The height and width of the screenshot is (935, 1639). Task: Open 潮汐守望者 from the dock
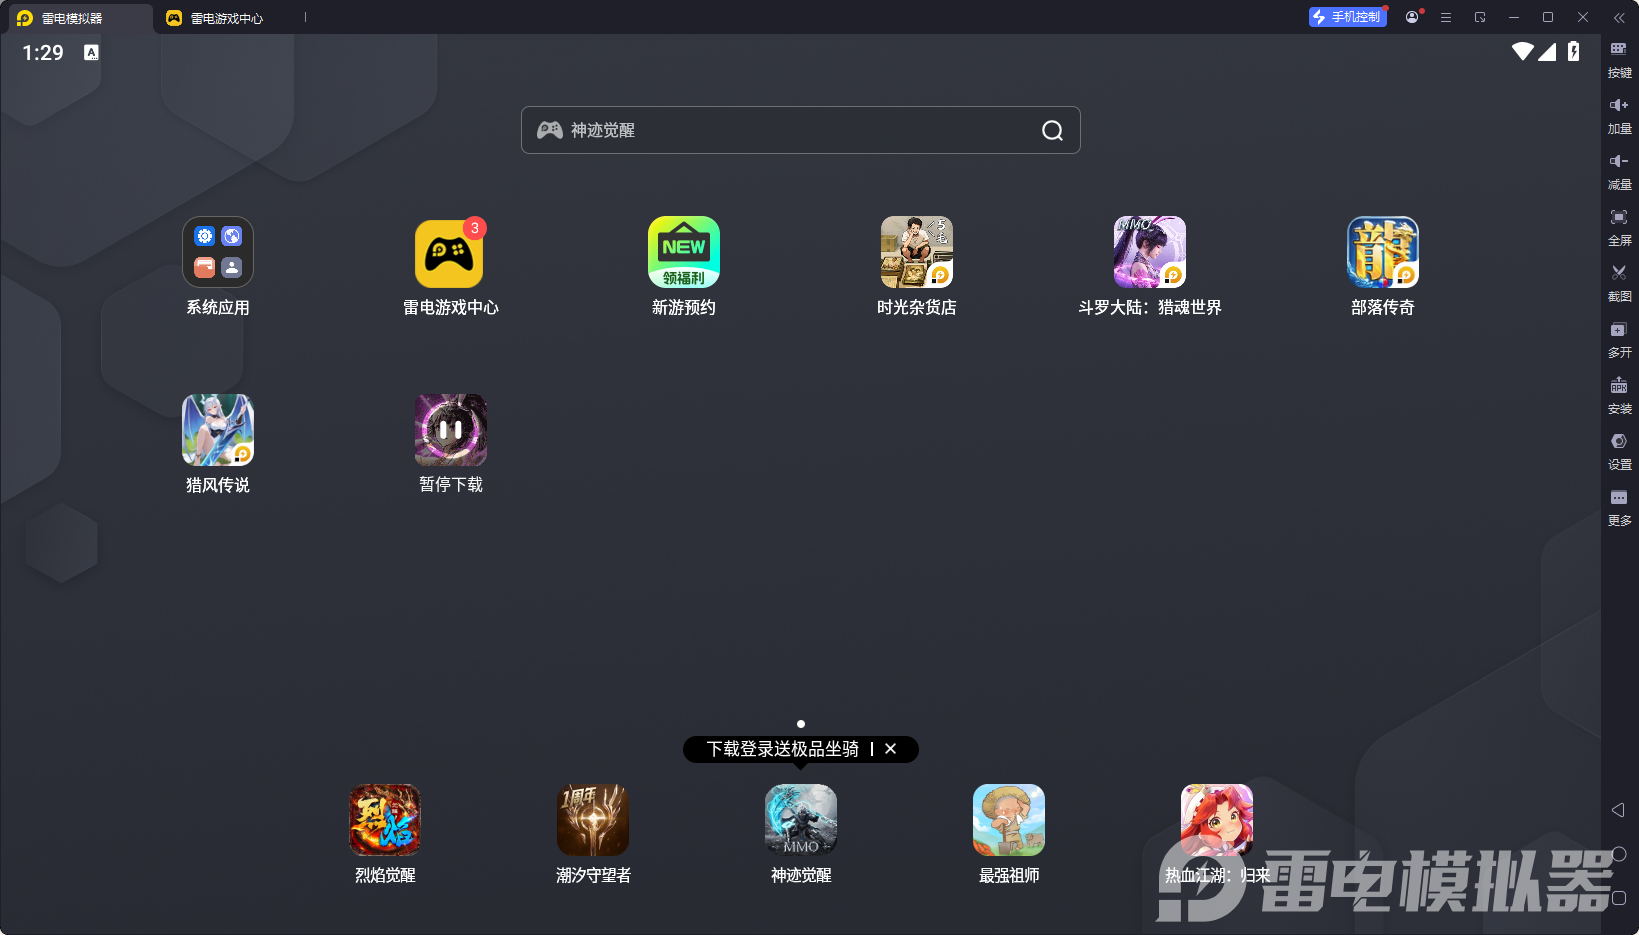pyautogui.click(x=593, y=820)
